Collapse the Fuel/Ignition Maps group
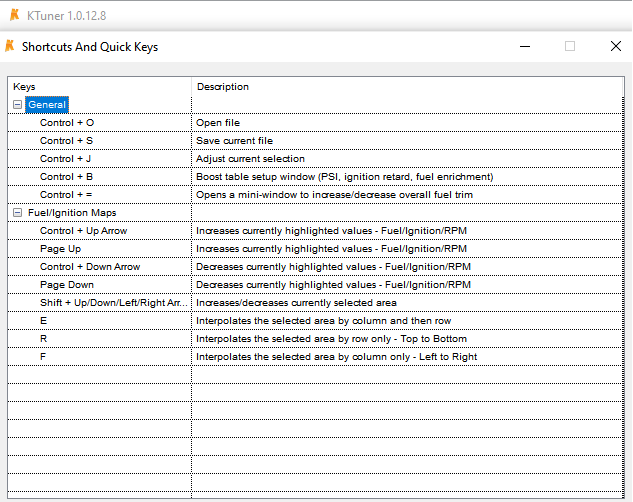The image size is (633, 502). tap(17, 213)
